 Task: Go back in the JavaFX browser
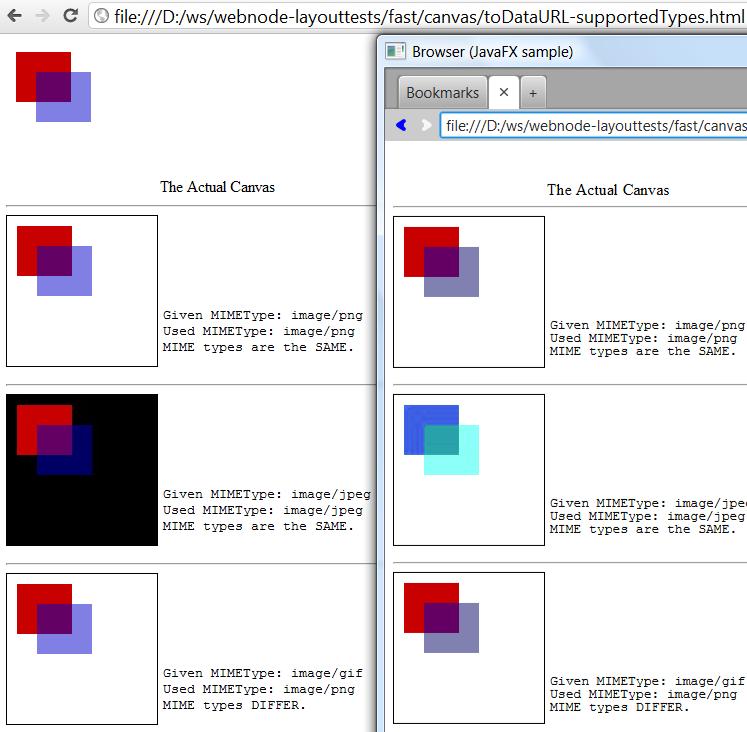tap(401, 125)
